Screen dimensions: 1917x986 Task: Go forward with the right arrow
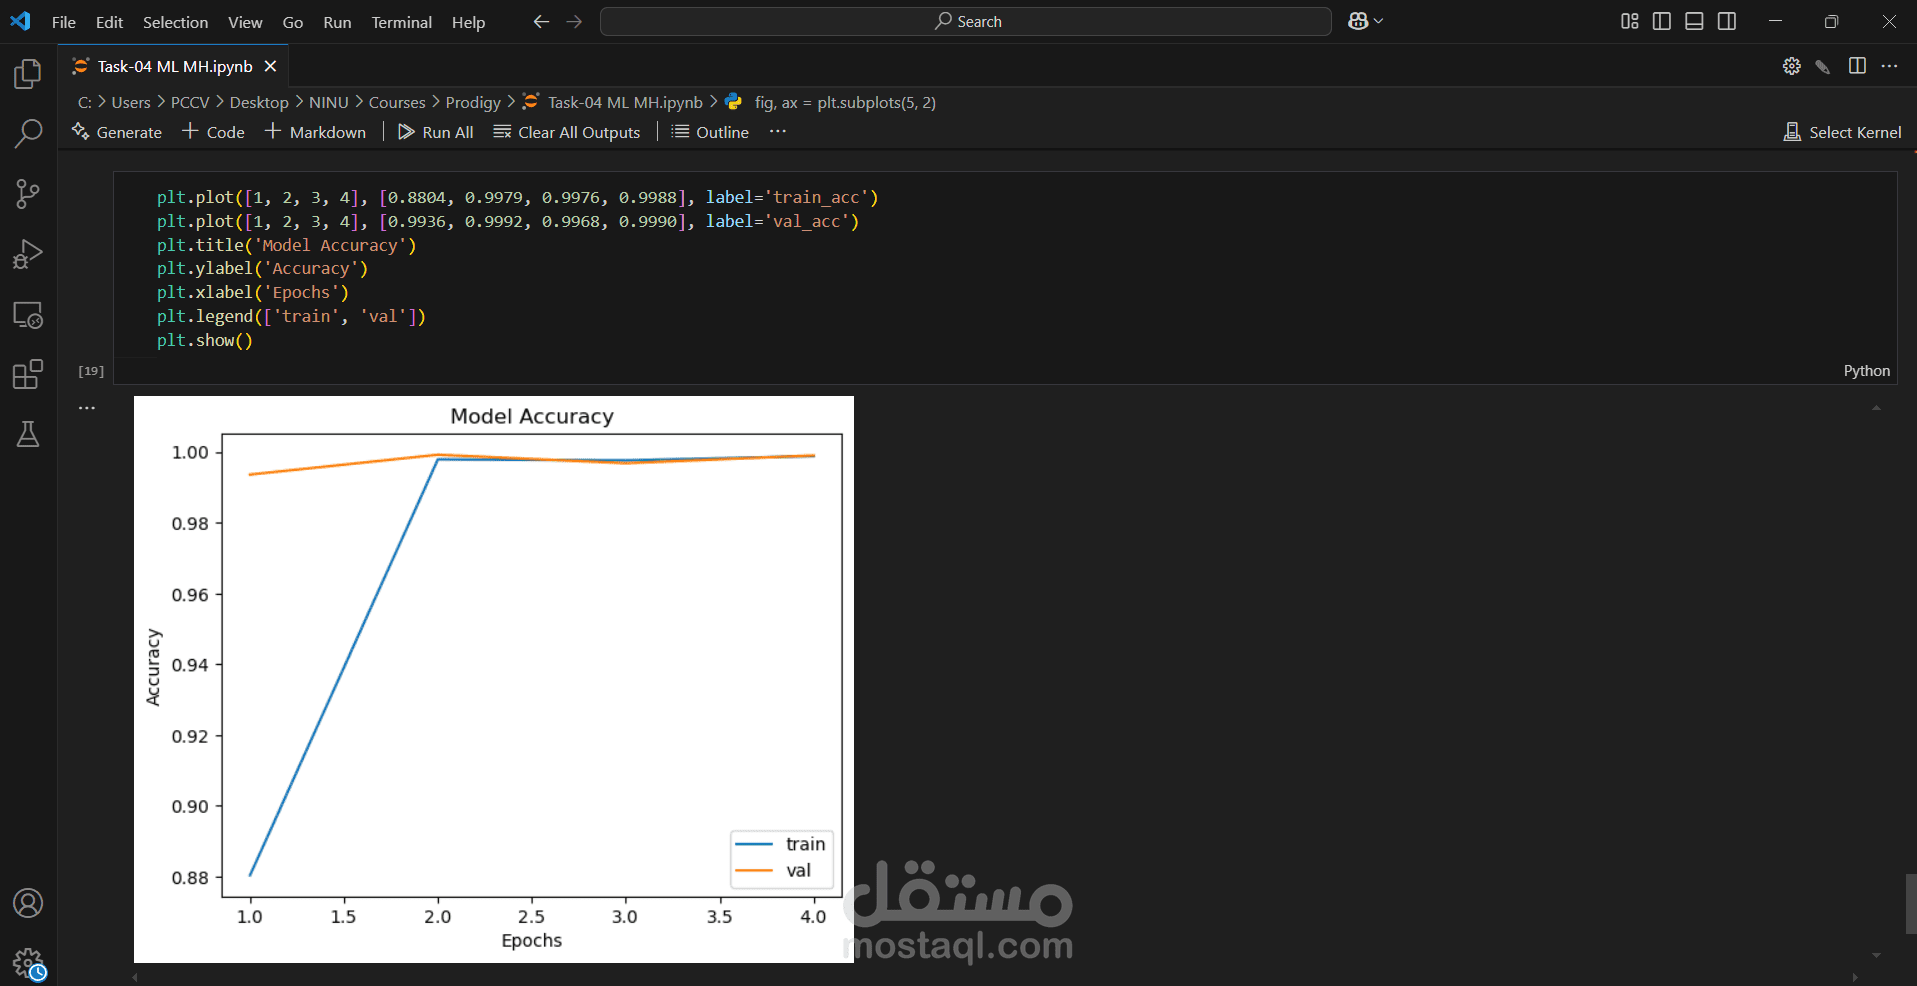[x=574, y=21]
